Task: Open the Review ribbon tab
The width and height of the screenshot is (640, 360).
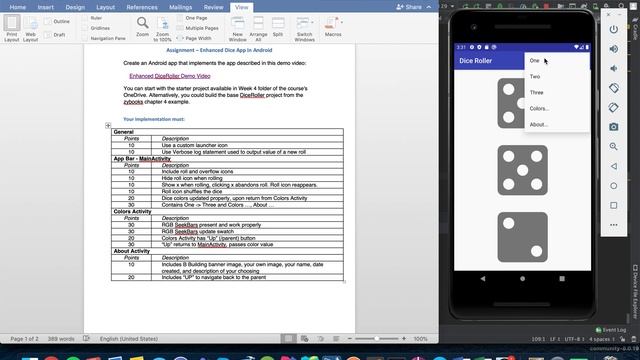Action: click(213, 7)
